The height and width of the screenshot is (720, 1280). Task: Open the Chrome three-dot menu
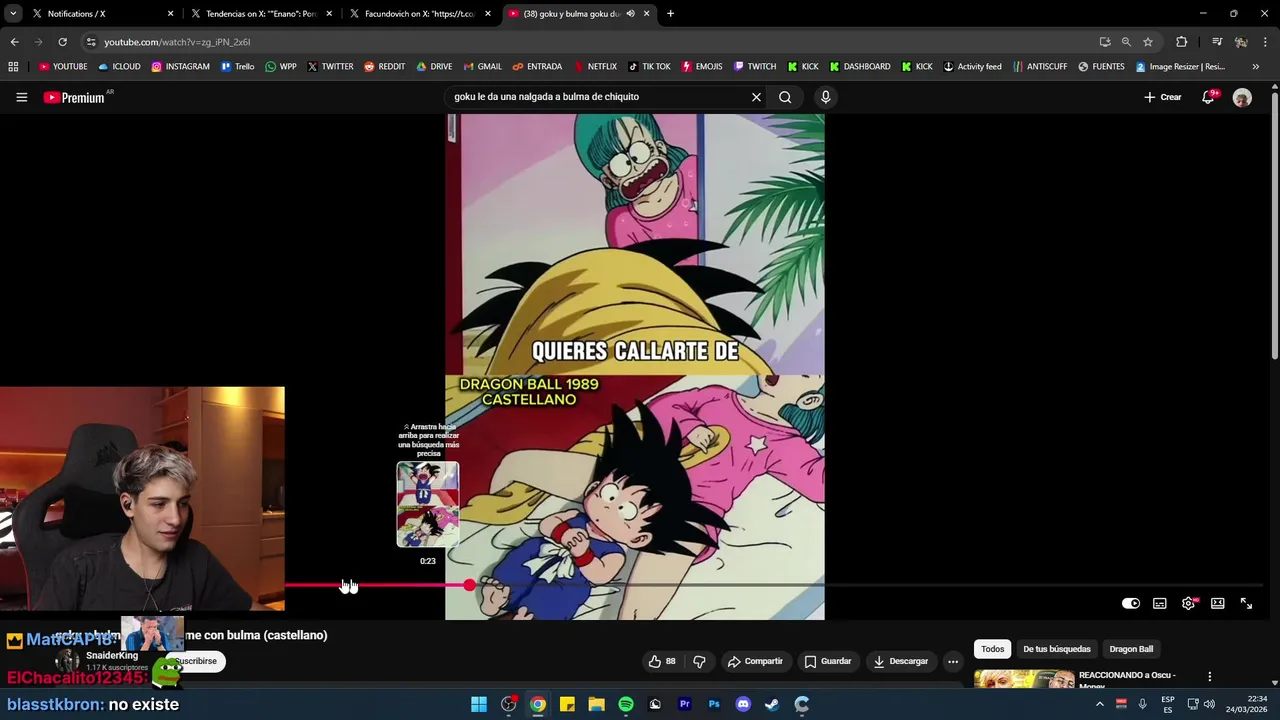[1265, 42]
